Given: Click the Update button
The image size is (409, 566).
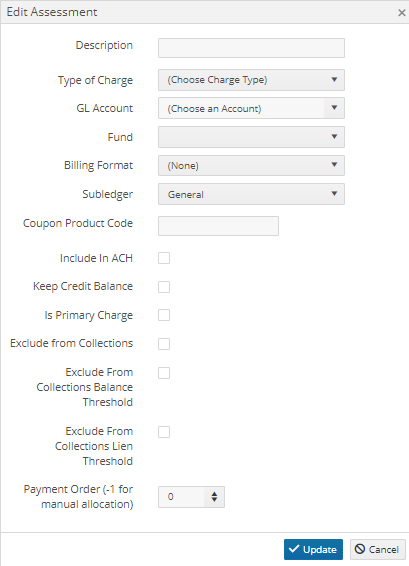Looking at the screenshot, I should (313, 549).
